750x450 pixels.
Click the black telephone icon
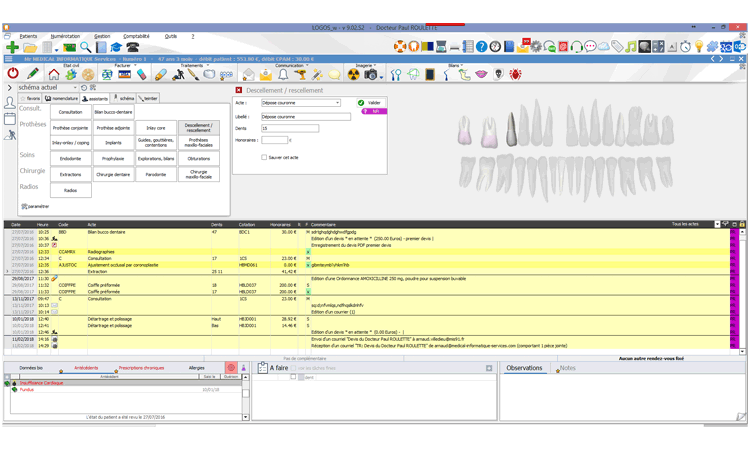pyautogui.click(x=132, y=47)
